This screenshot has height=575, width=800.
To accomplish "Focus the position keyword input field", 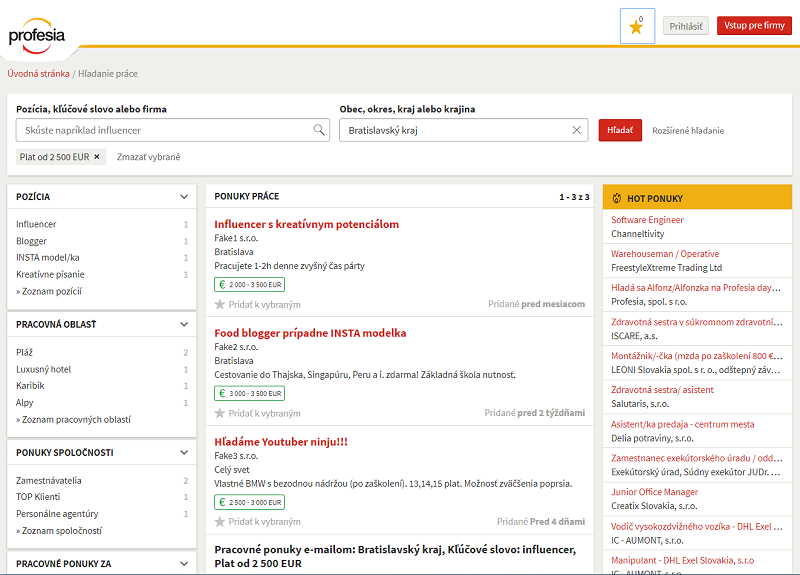I will [x=165, y=130].
